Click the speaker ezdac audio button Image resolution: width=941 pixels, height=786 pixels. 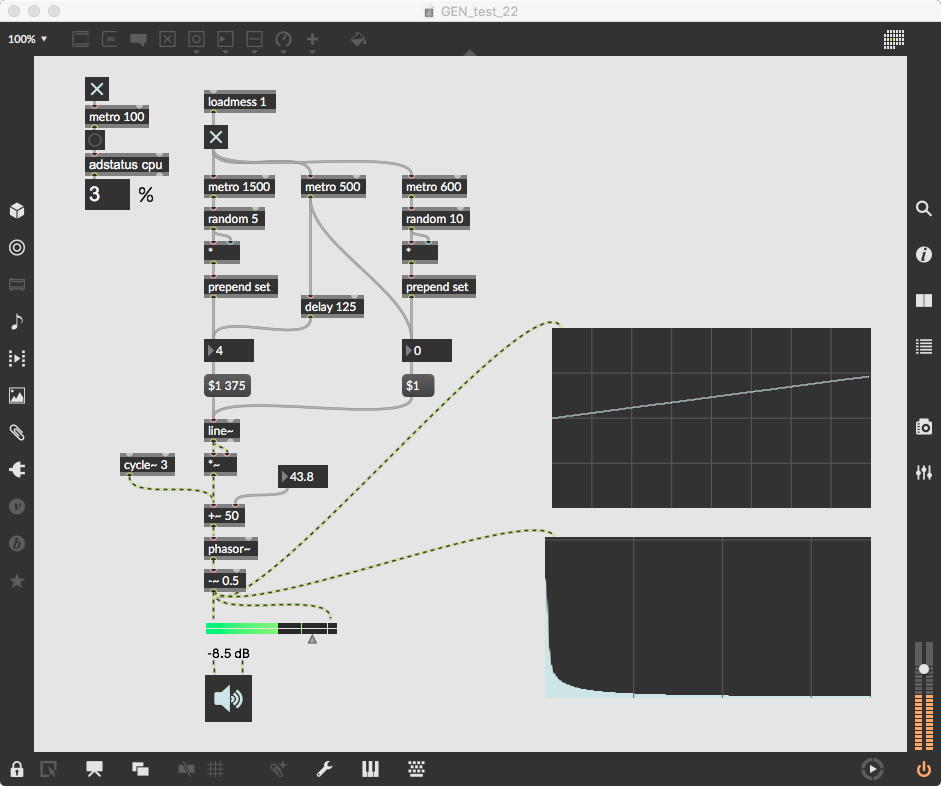point(228,698)
